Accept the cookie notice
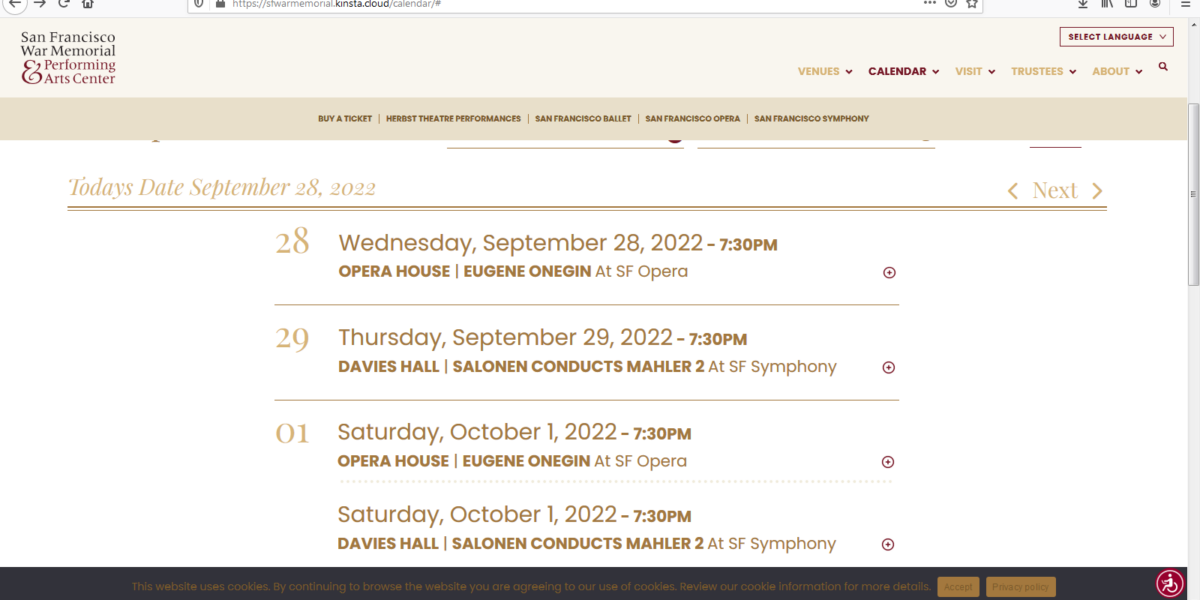Image resolution: width=1200 pixels, height=600 pixels. pos(958,587)
